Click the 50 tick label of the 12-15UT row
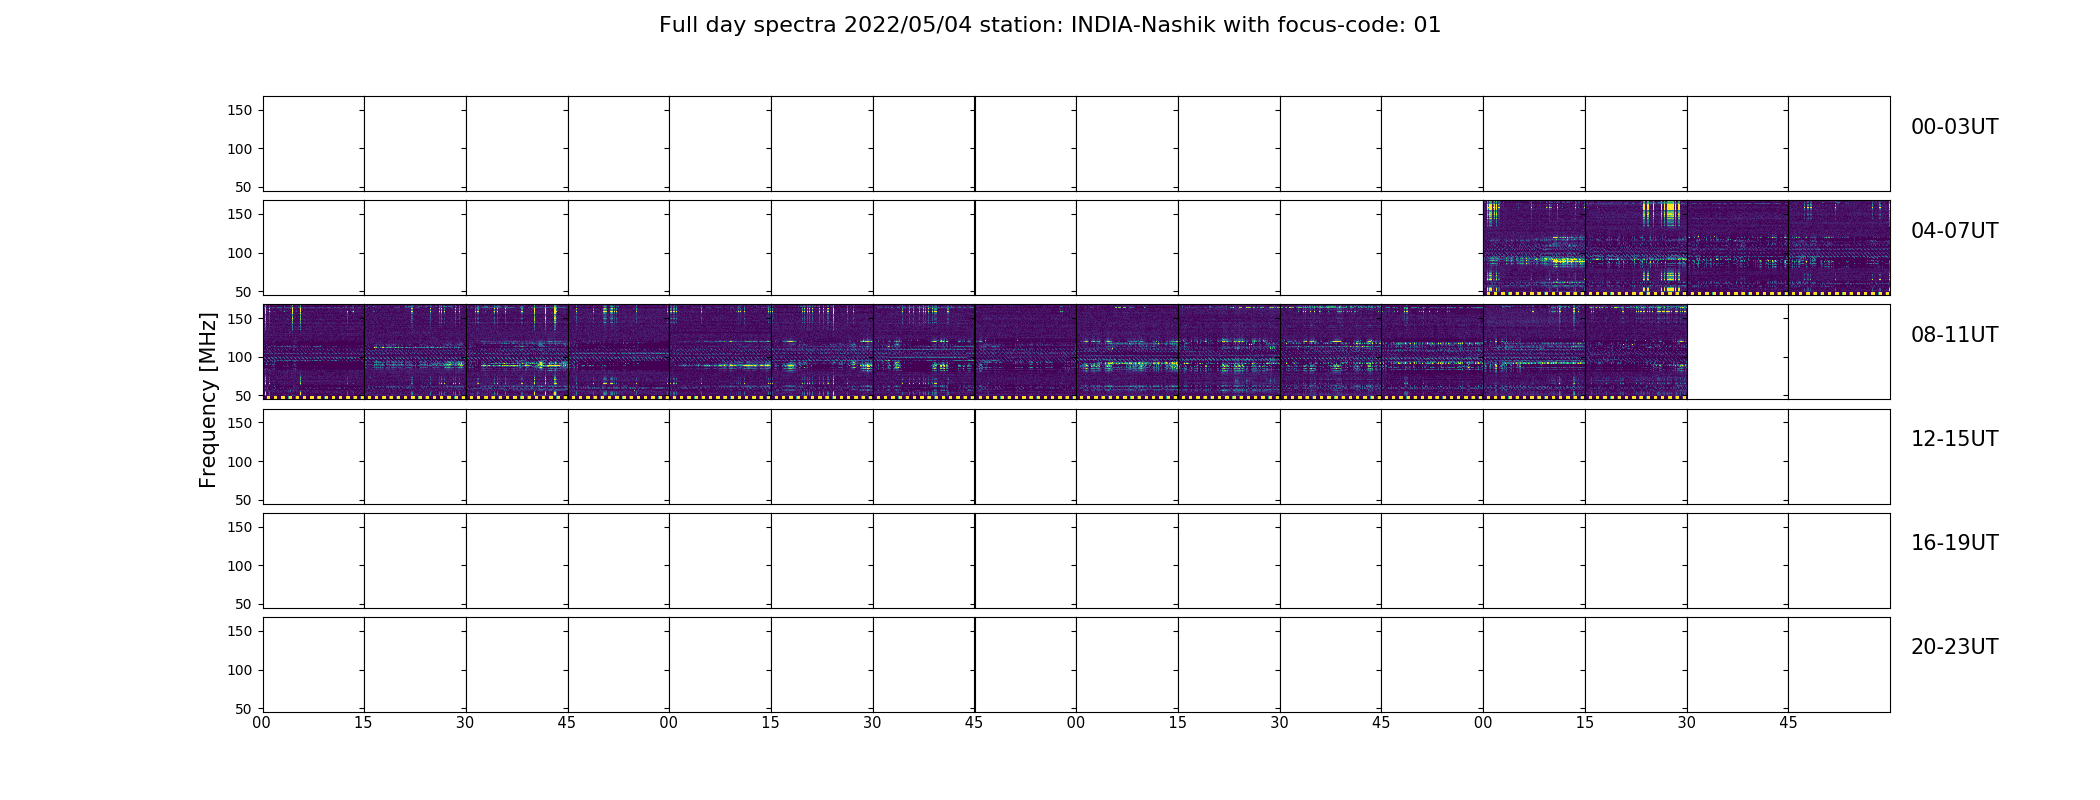 244,500
